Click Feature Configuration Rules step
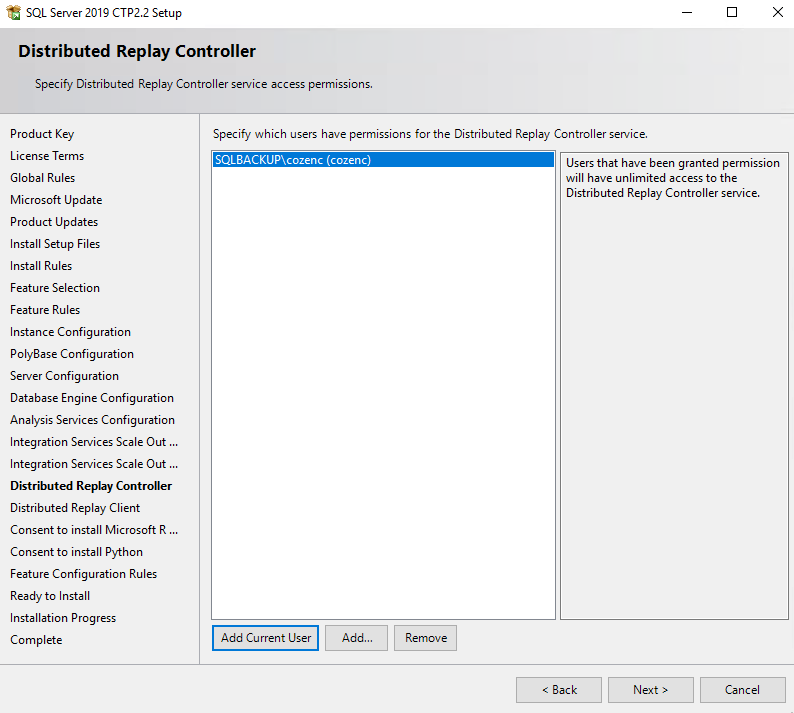The width and height of the screenshot is (794, 713). [84, 574]
